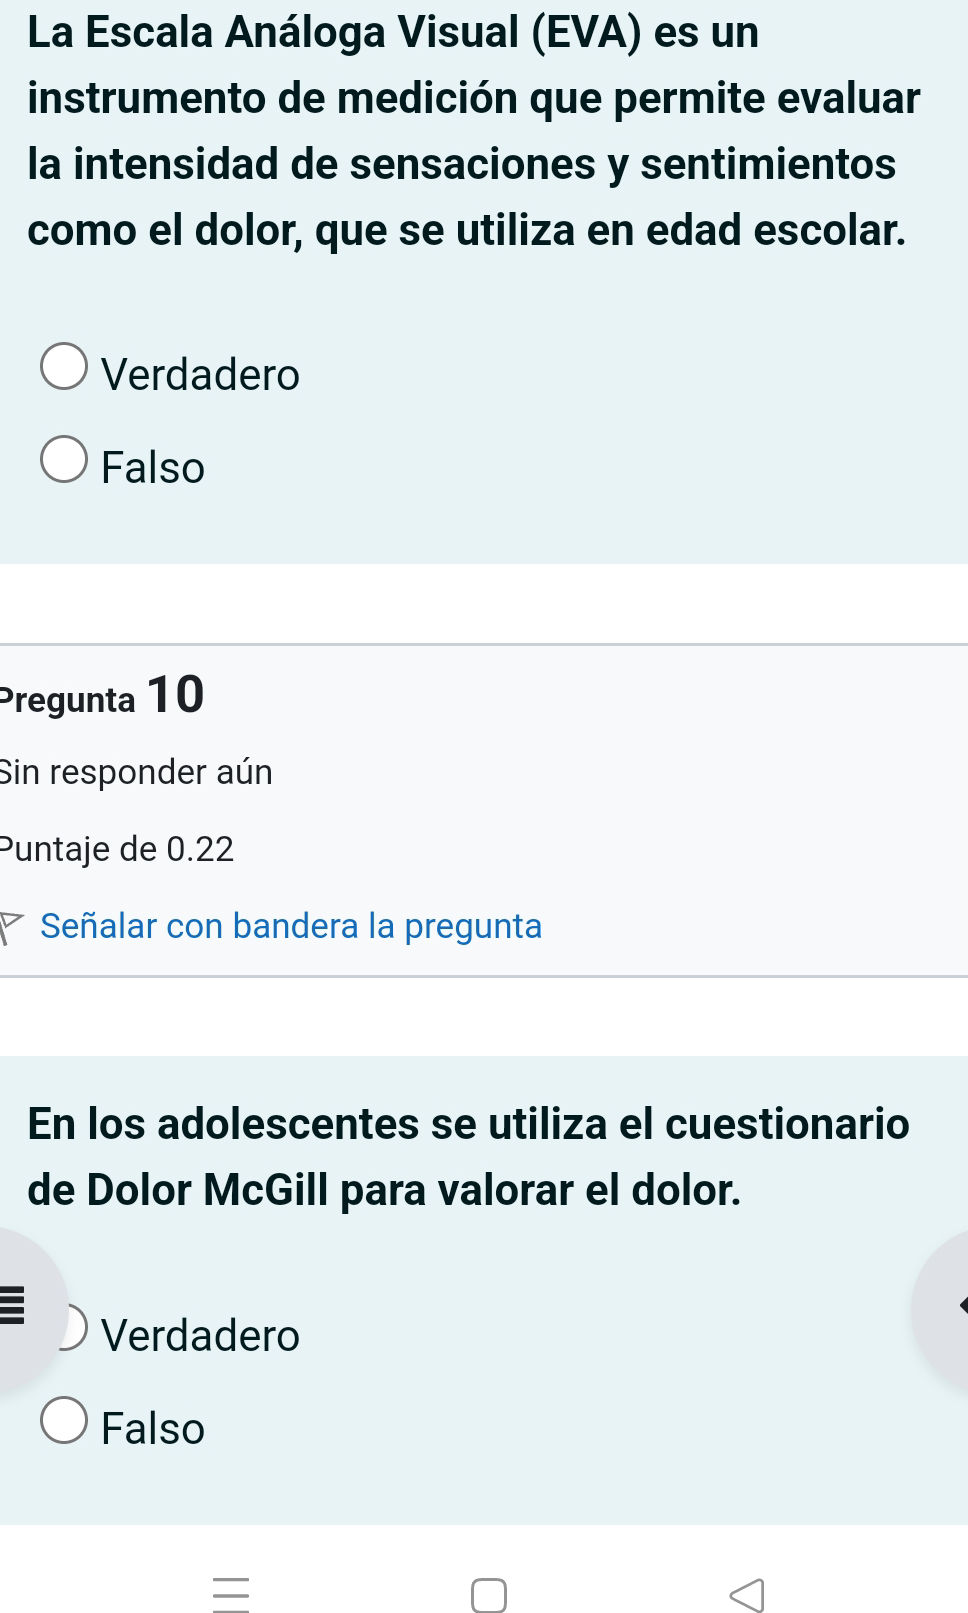The image size is (968, 1613).
Task: Tap the Android back triangle icon
Action: [x=747, y=1595]
